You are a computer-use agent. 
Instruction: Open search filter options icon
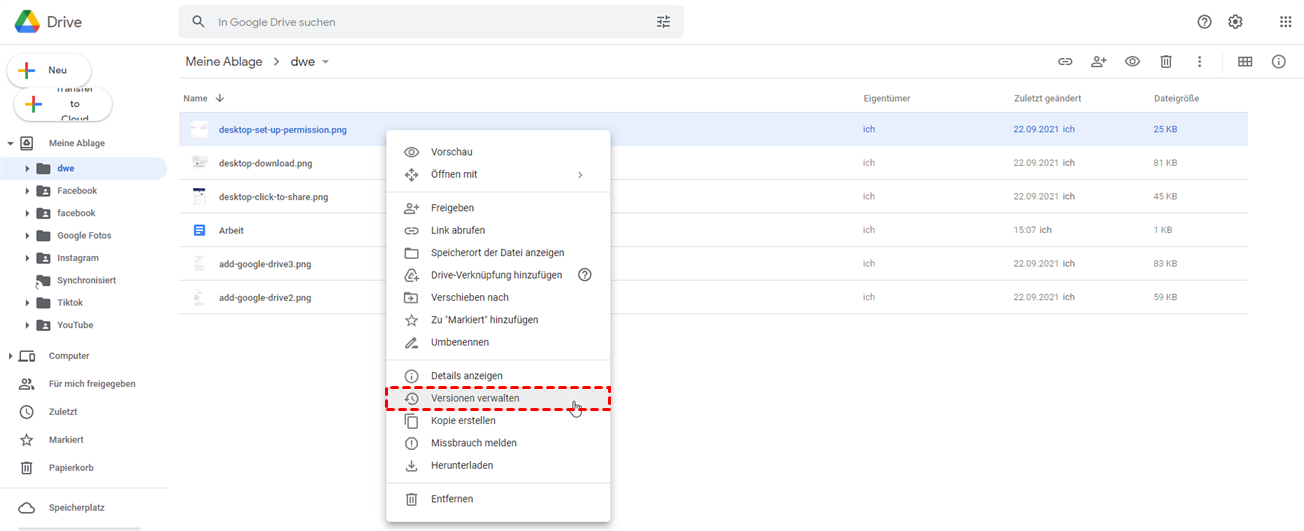pyautogui.click(x=663, y=22)
